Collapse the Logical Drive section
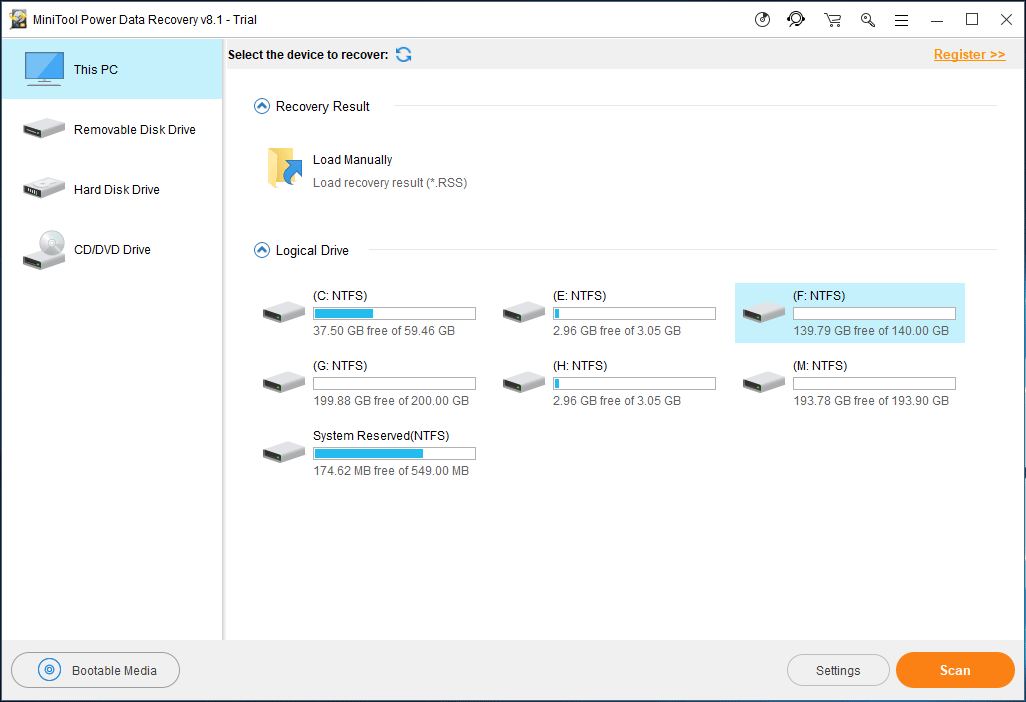This screenshot has height=702, width=1026. tap(261, 250)
